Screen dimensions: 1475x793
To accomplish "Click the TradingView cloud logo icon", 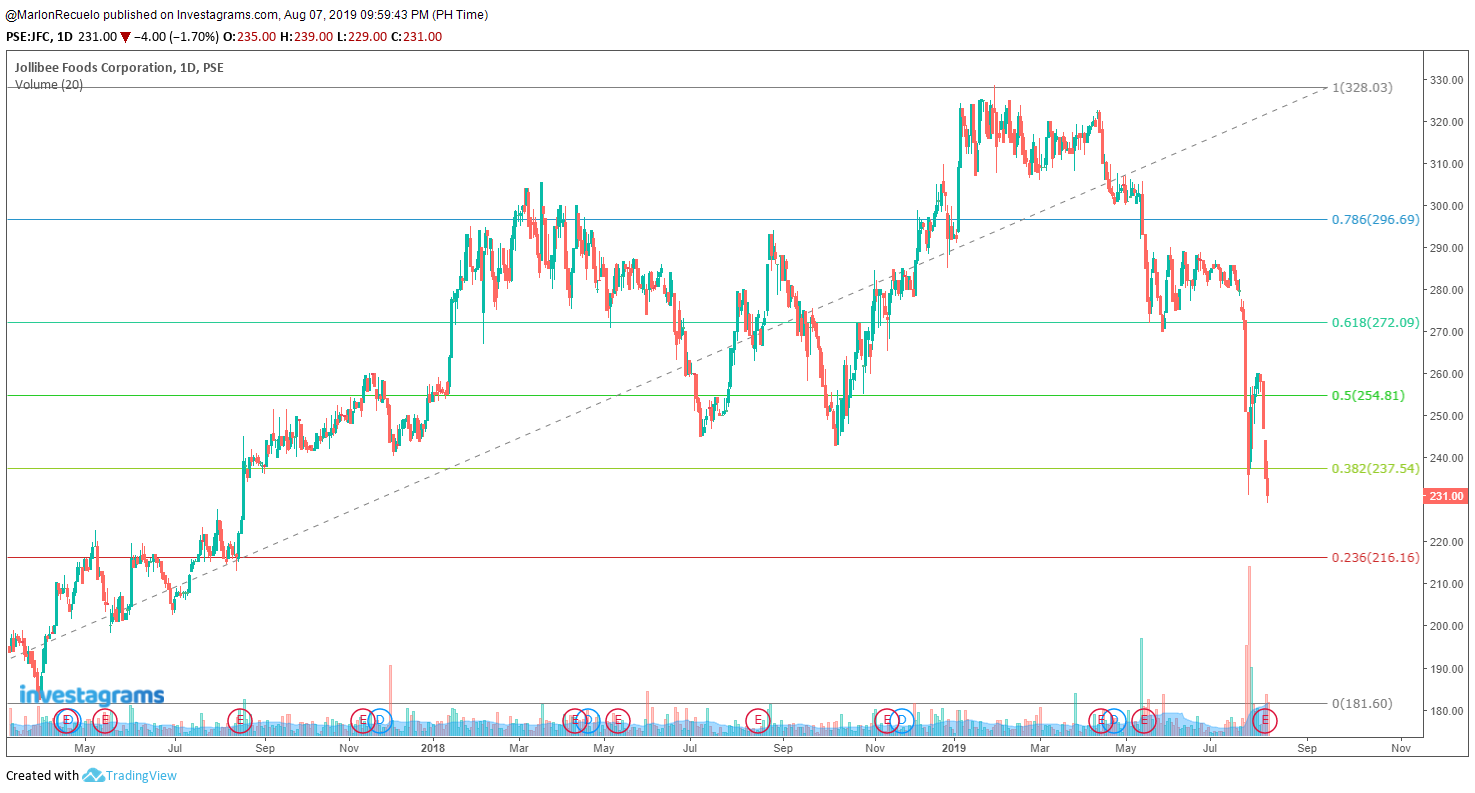I will tap(94, 775).
